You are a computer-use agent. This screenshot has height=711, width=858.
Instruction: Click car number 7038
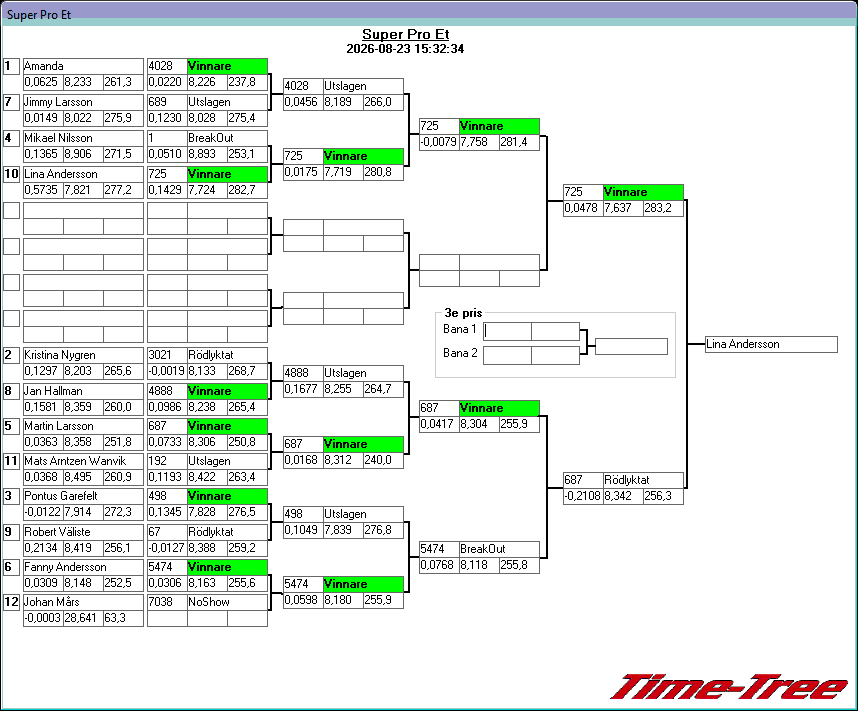[167, 602]
